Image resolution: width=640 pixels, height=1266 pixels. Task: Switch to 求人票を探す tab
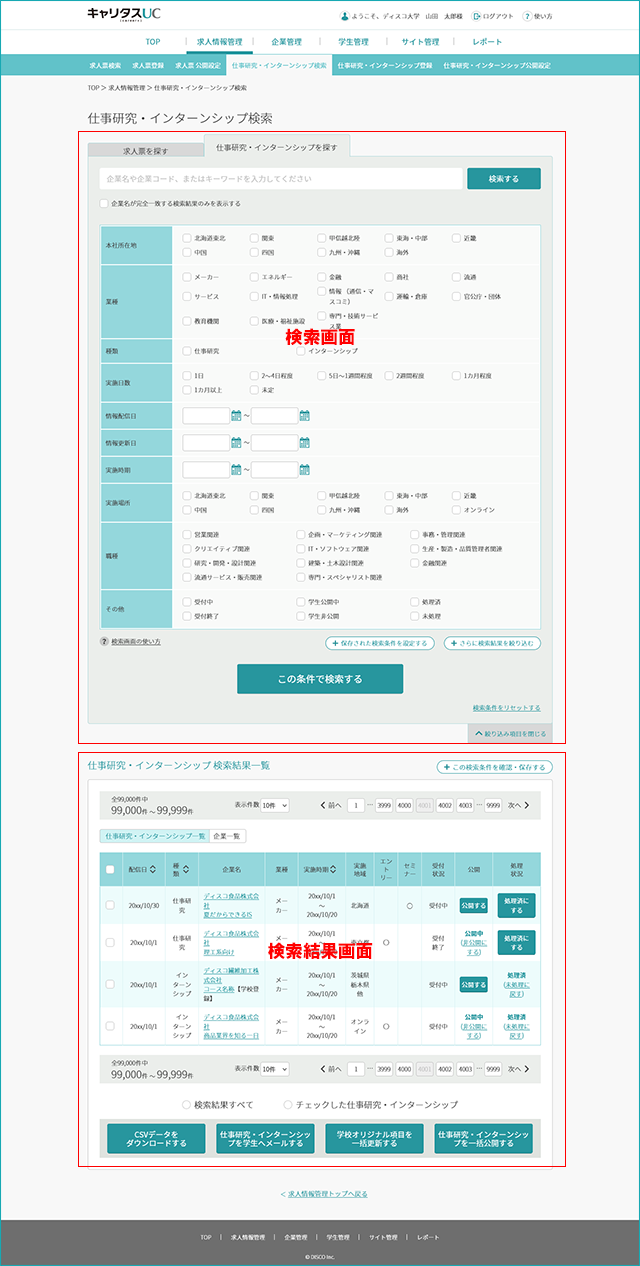tap(145, 151)
